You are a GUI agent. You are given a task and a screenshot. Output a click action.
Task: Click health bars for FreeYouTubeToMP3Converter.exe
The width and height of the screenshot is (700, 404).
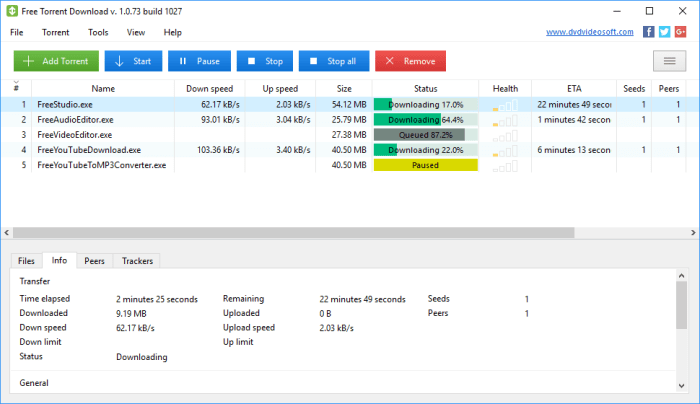tap(505, 166)
